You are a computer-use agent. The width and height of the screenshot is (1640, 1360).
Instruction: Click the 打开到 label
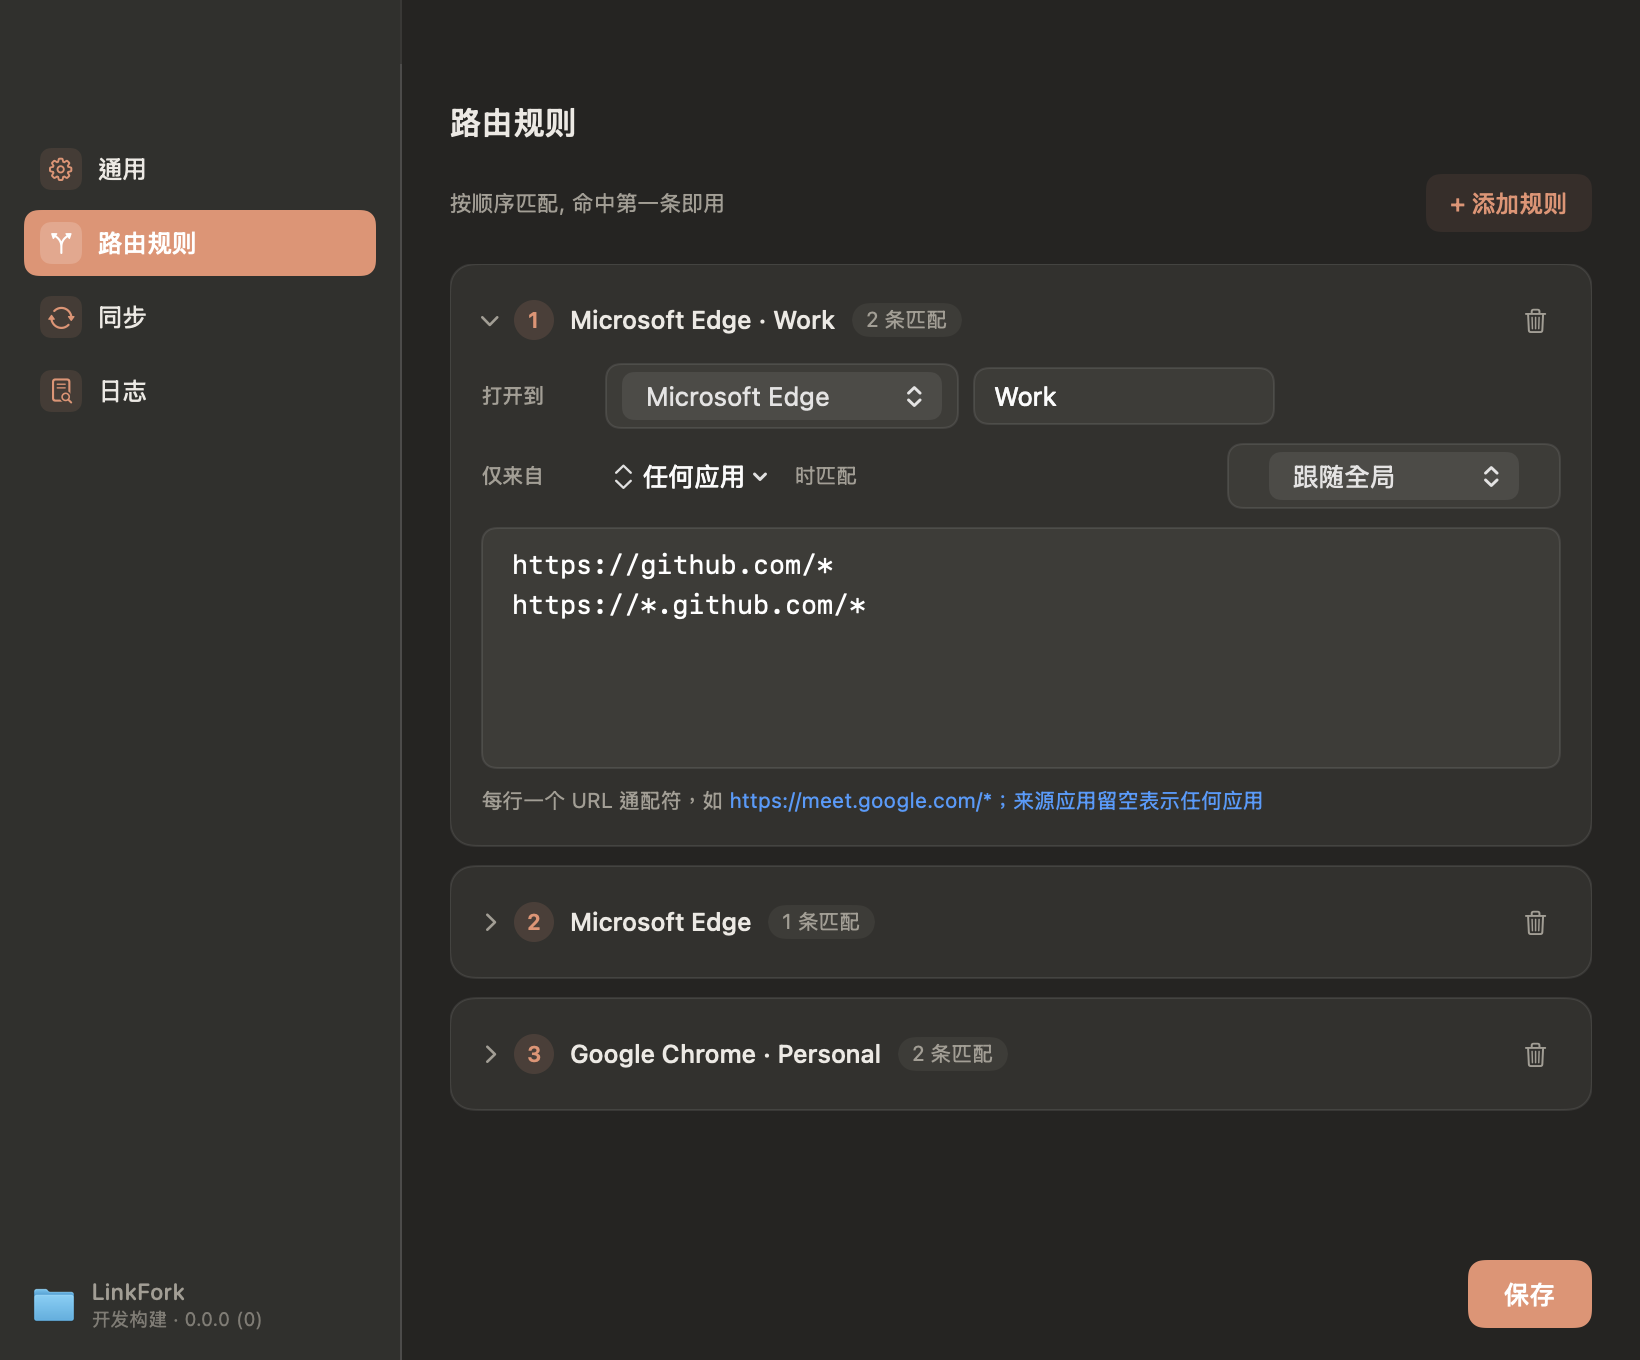point(513,396)
